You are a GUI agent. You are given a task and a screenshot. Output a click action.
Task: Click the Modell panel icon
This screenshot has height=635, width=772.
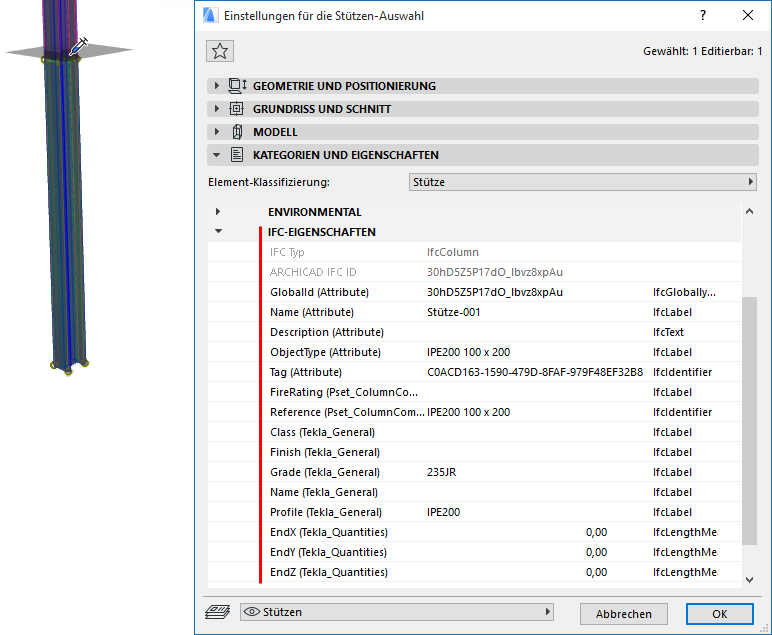(237, 132)
